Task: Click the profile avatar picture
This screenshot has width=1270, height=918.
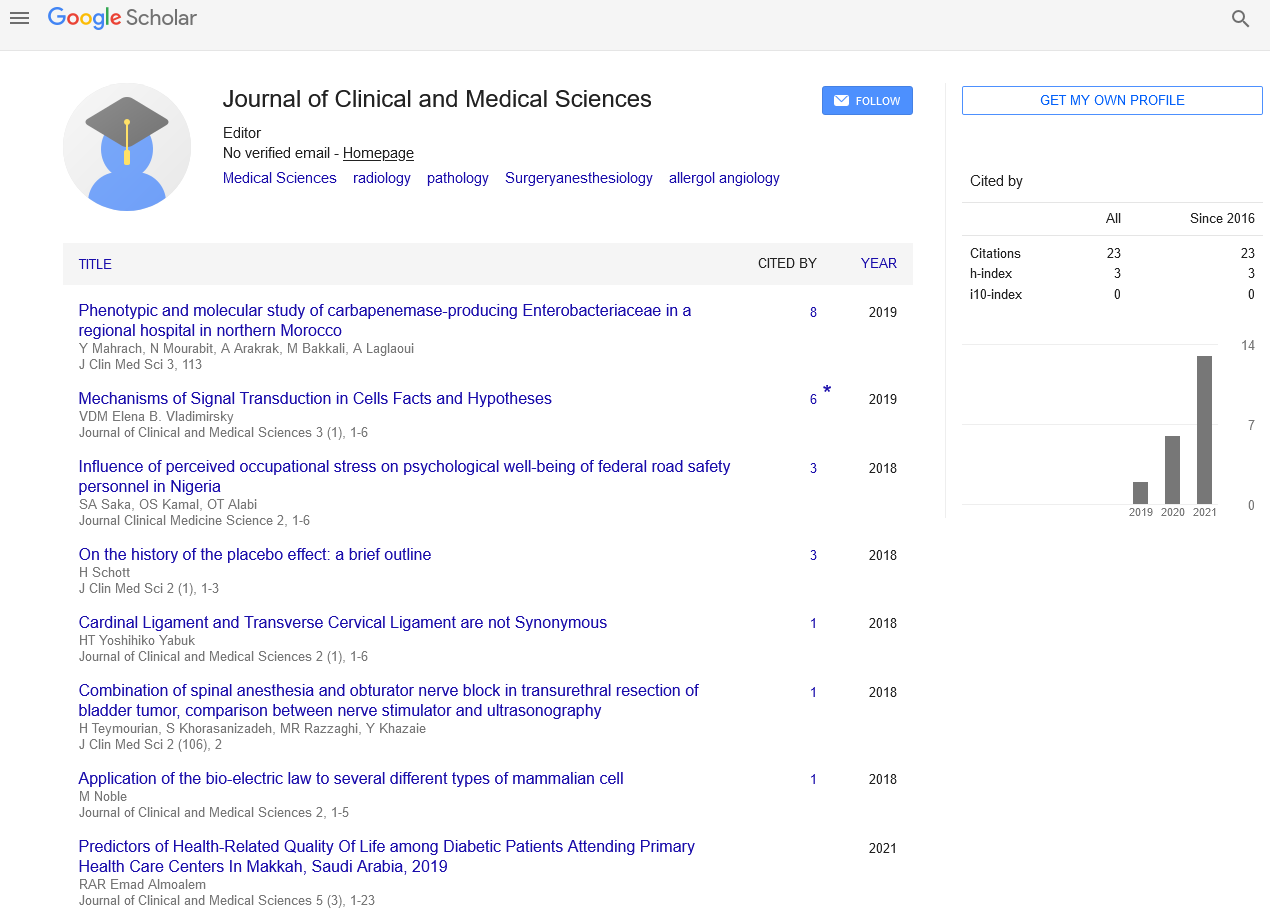Action: pos(127,147)
